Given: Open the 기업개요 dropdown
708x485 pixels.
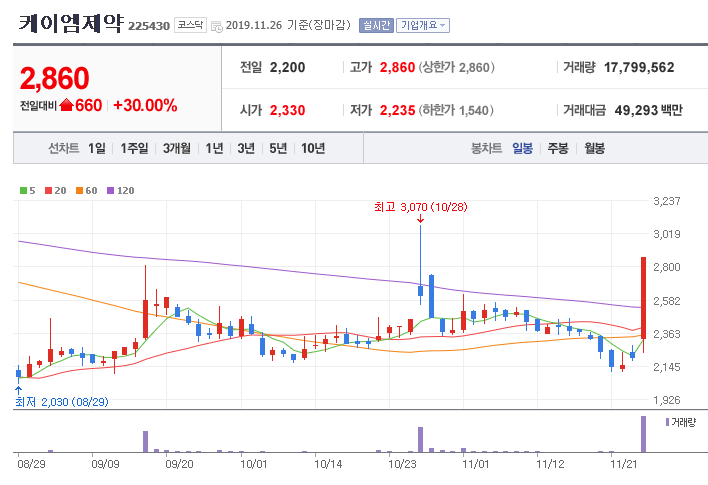Looking at the screenshot, I should [423, 25].
